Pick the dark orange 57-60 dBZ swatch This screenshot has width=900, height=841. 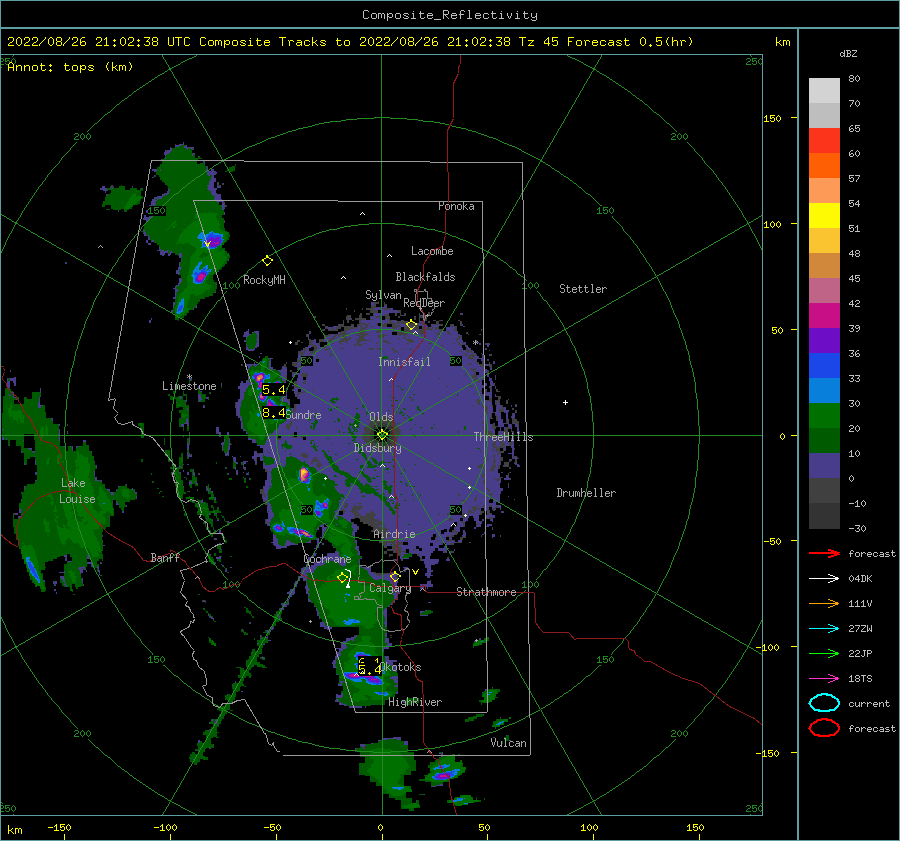(x=824, y=166)
